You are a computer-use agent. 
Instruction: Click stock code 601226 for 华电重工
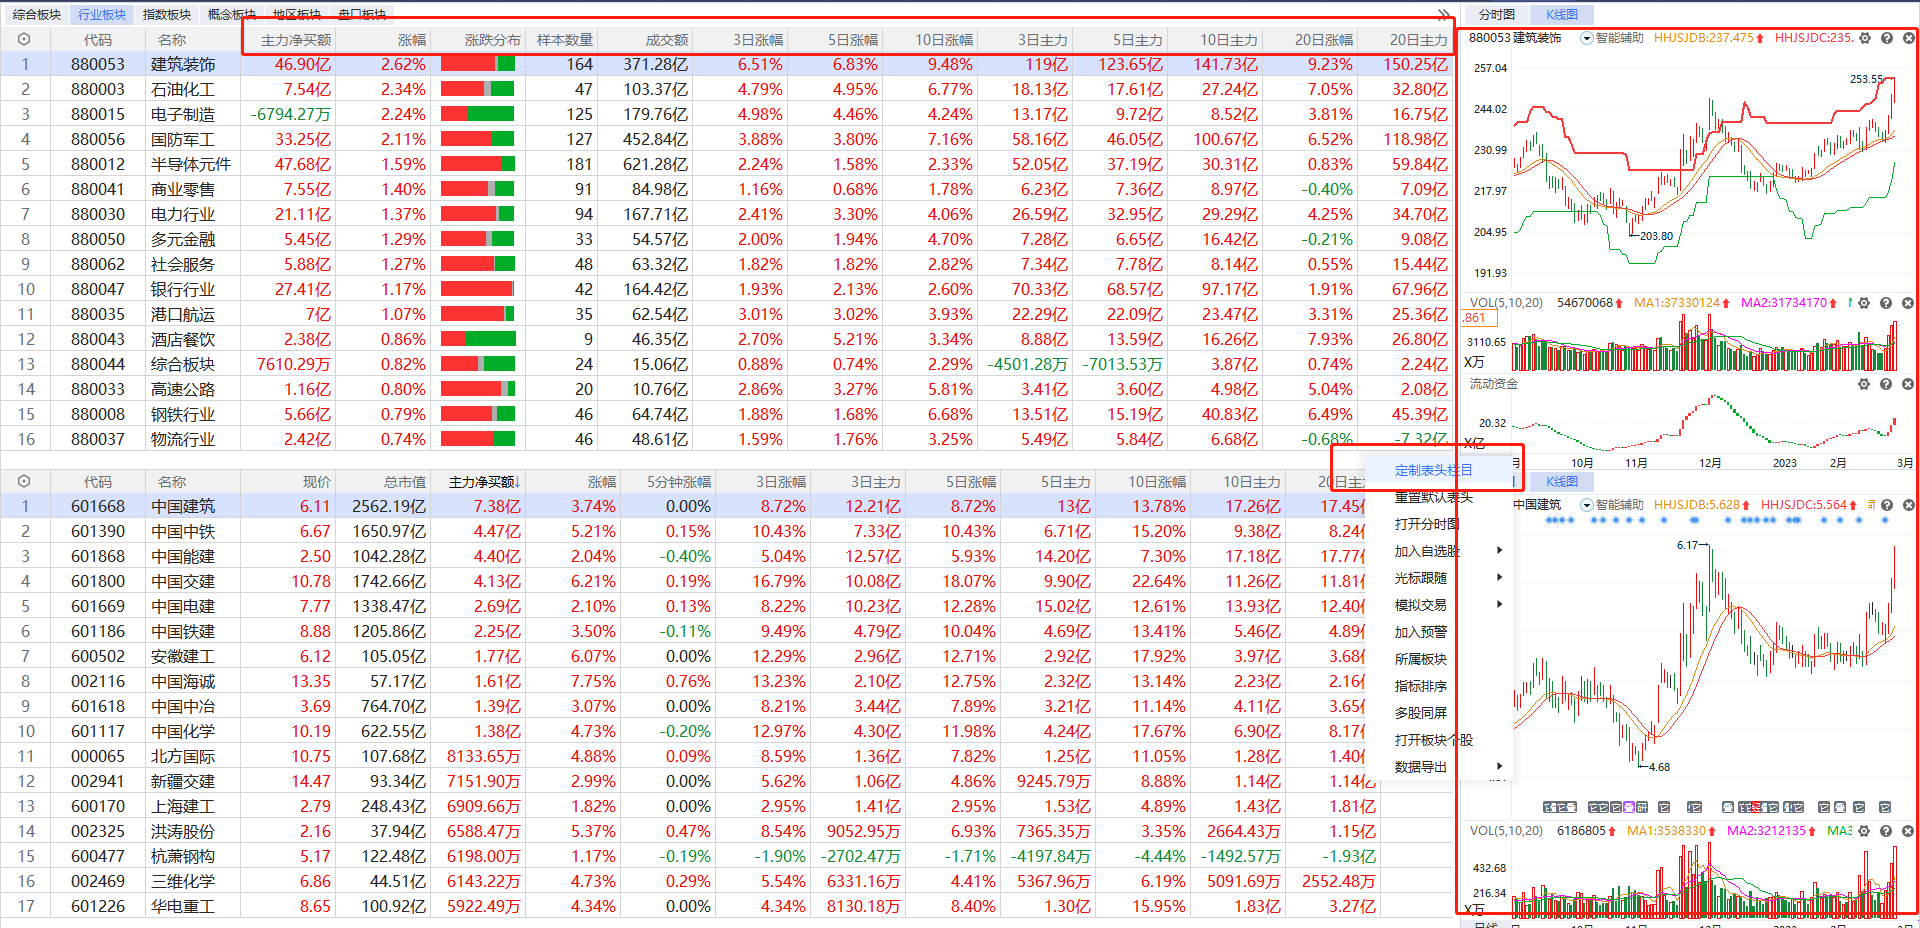coord(98,906)
